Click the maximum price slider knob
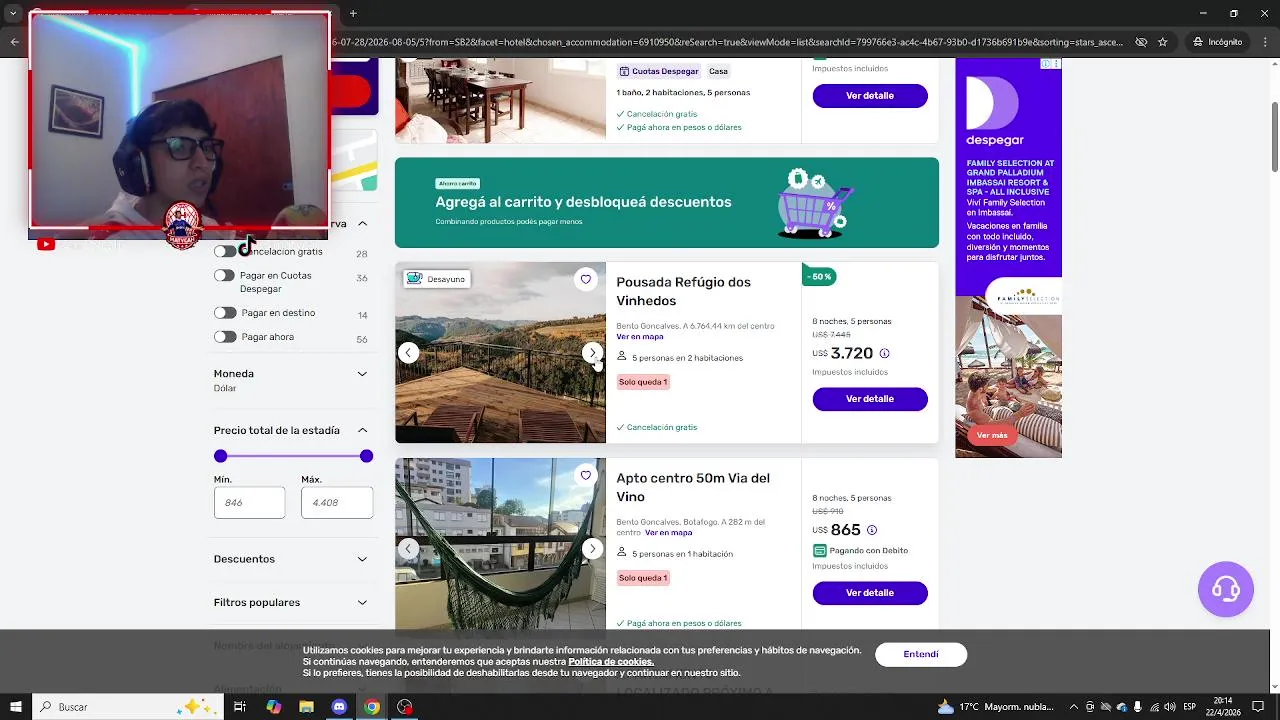The height and width of the screenshot is (720, 1280). (x=366, y=456)
